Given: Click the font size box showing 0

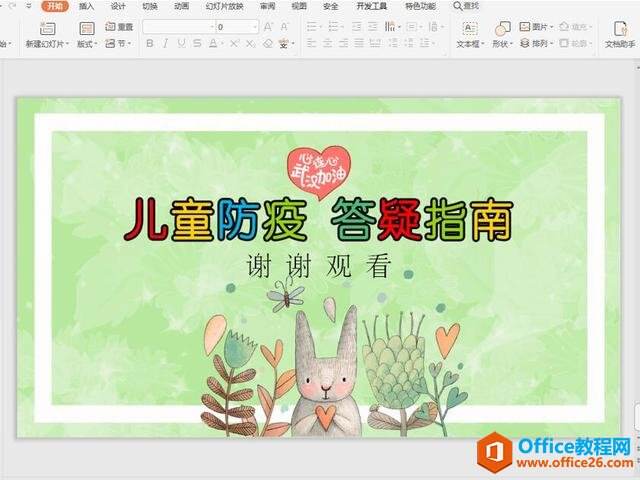Looking at the screenshot, I should (238, 27).
